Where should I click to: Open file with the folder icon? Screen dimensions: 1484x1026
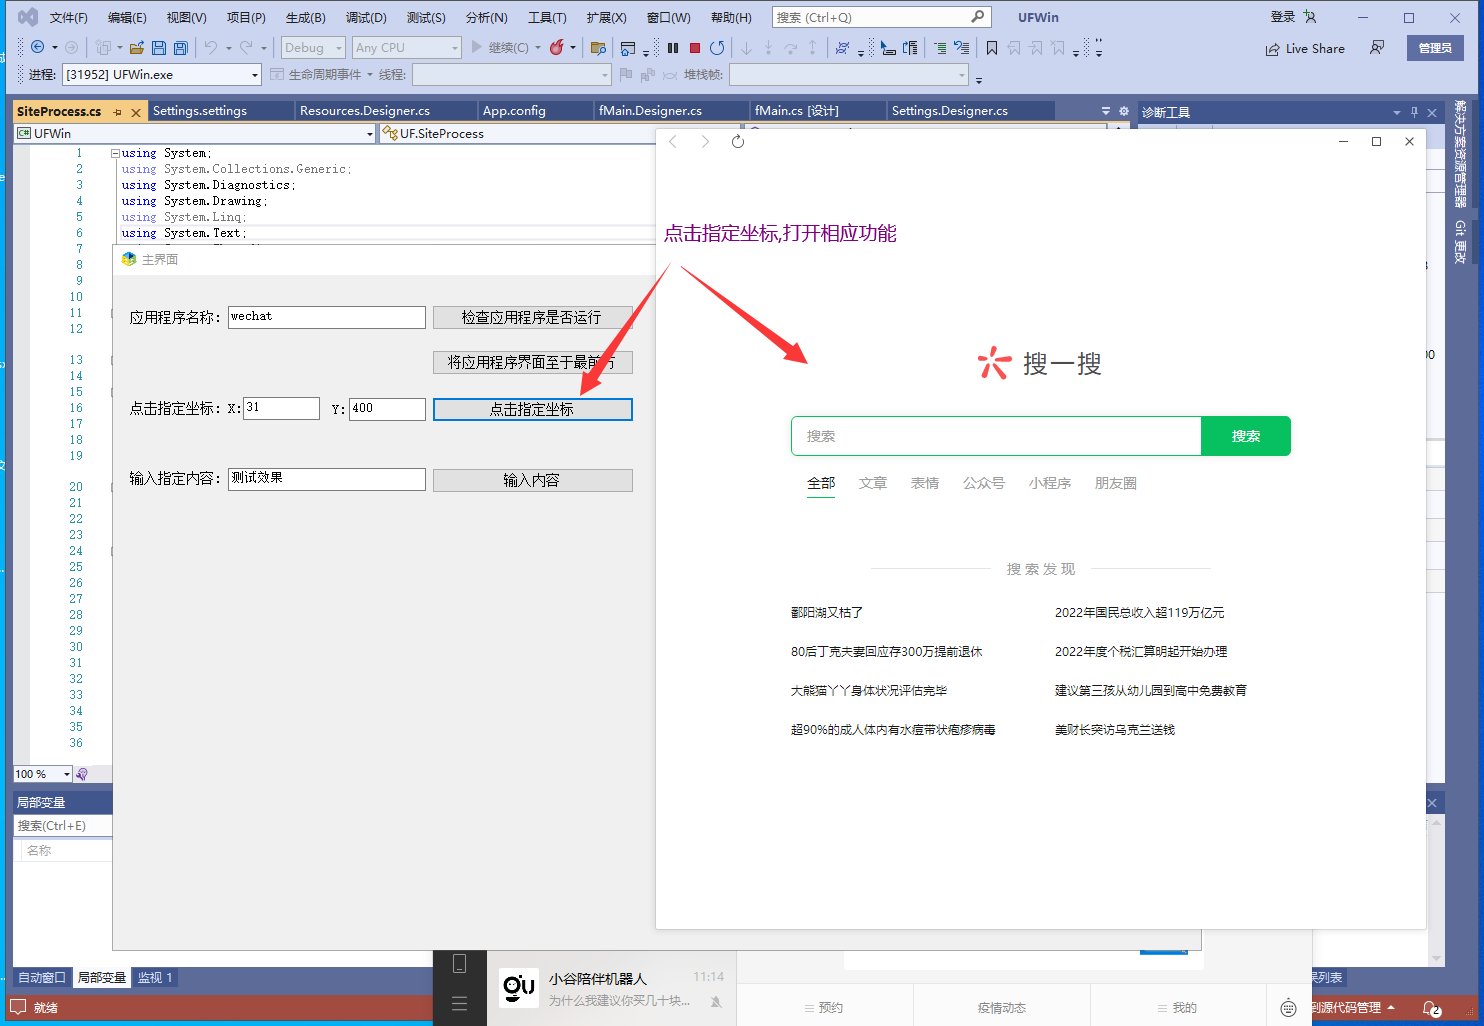click(137, 47)
